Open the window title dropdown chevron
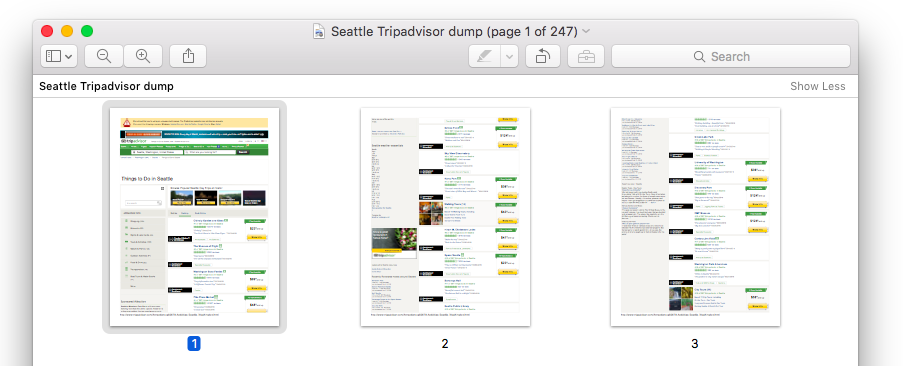Viewport: 903px width, 366px height. click(x=586, y=32)
